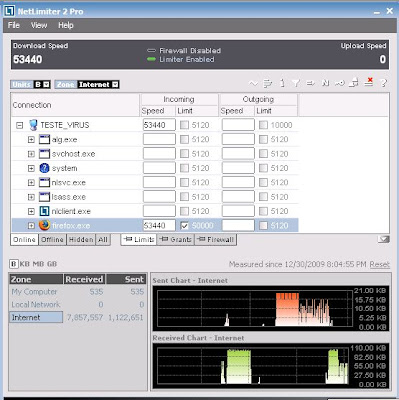
Task: Click the alg.exe application icon
Action: pyautogui.click(x=44, y=139)
